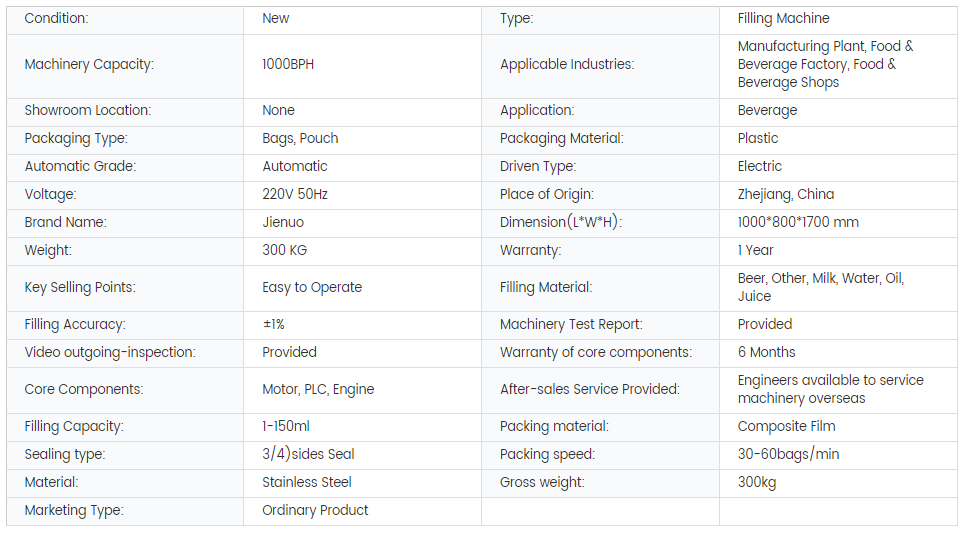Image resolution: width=968 pixels, height=538 pixels.
Task: Select the "1000BPH" machinery capacity value
Action: click(288, 64)
